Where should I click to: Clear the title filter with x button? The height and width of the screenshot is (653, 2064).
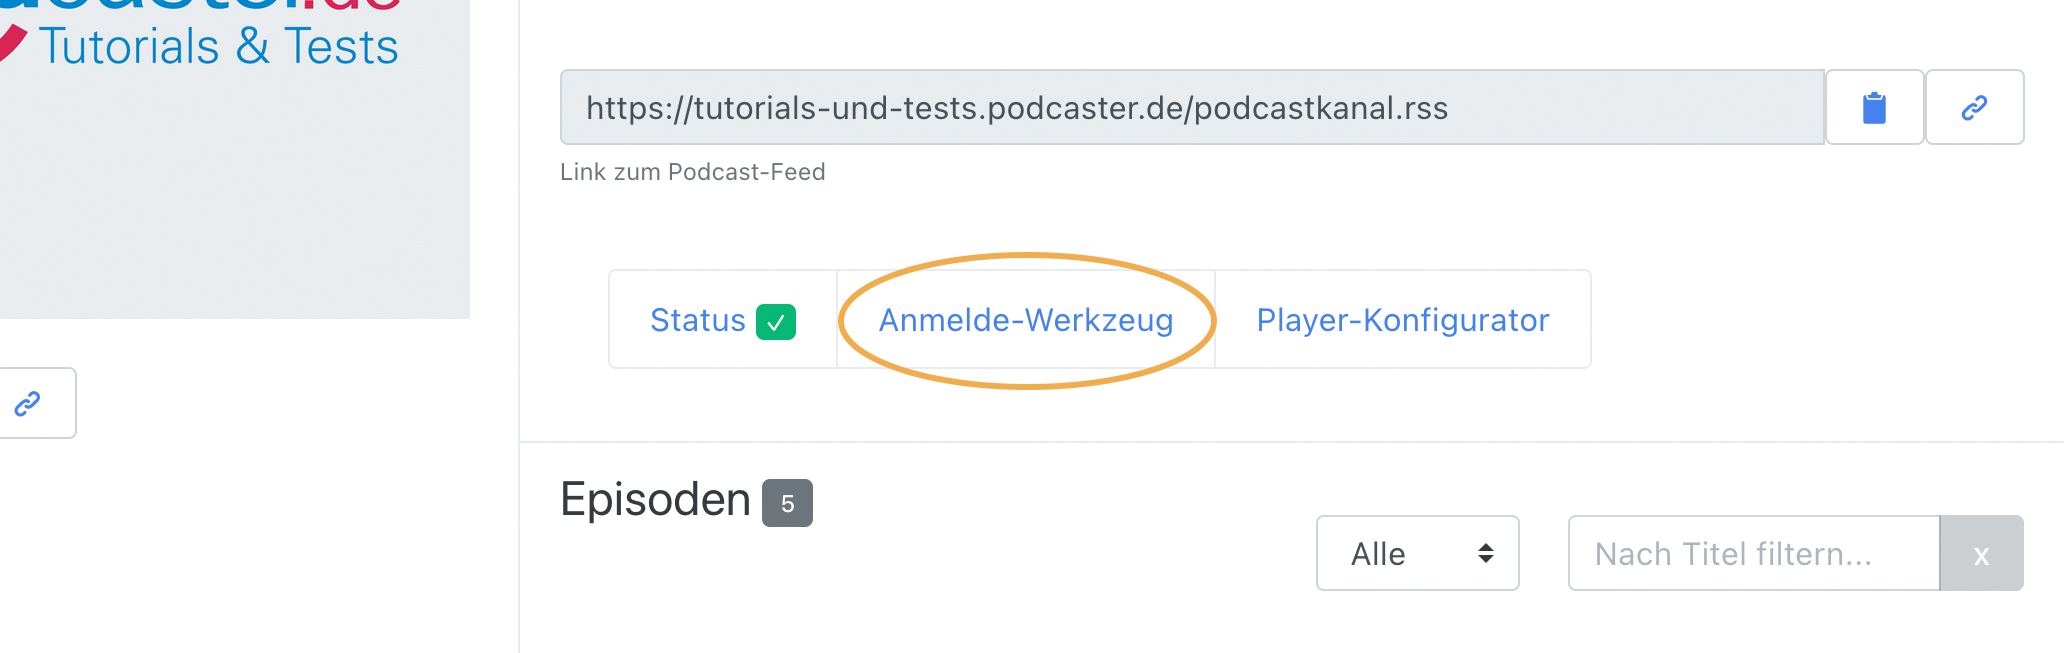pos(1981,553)
